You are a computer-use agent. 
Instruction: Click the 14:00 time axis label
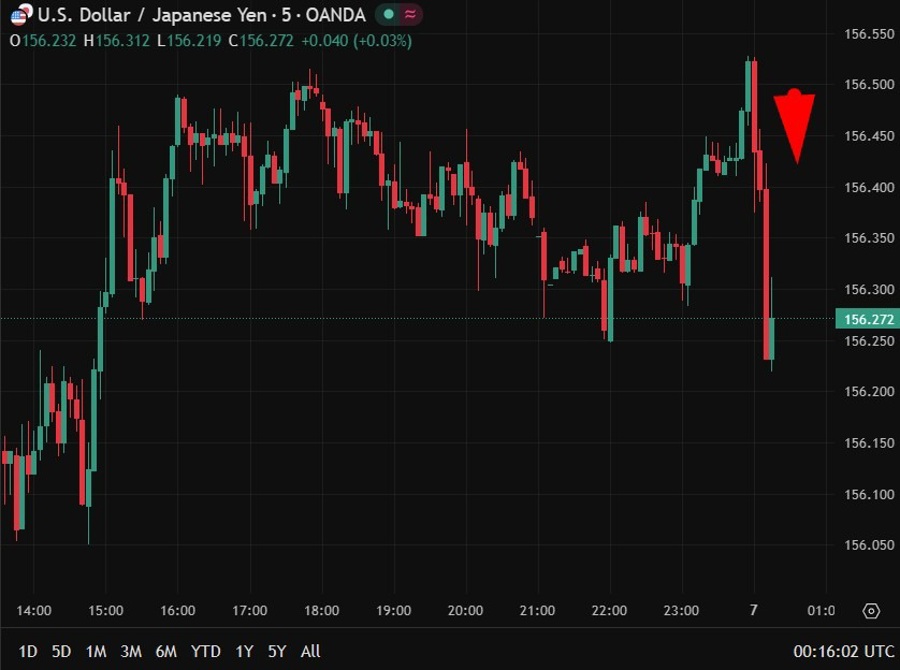coord(34,610)
